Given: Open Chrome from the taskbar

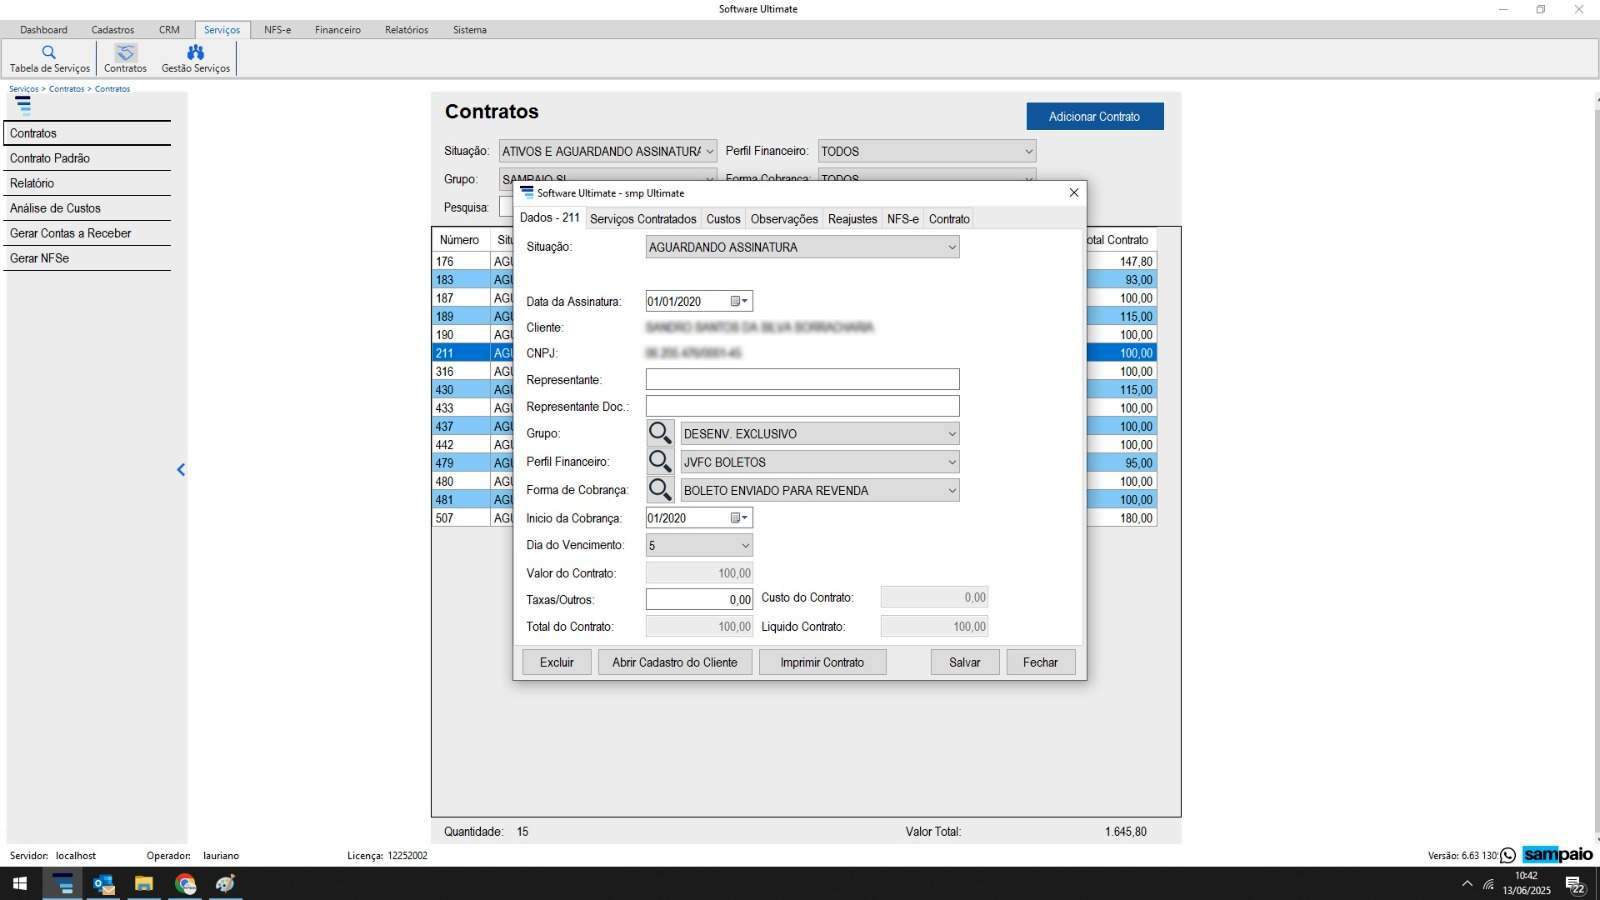Looking at the screenshot, I should pyautogui.click(x=185, y=884).
